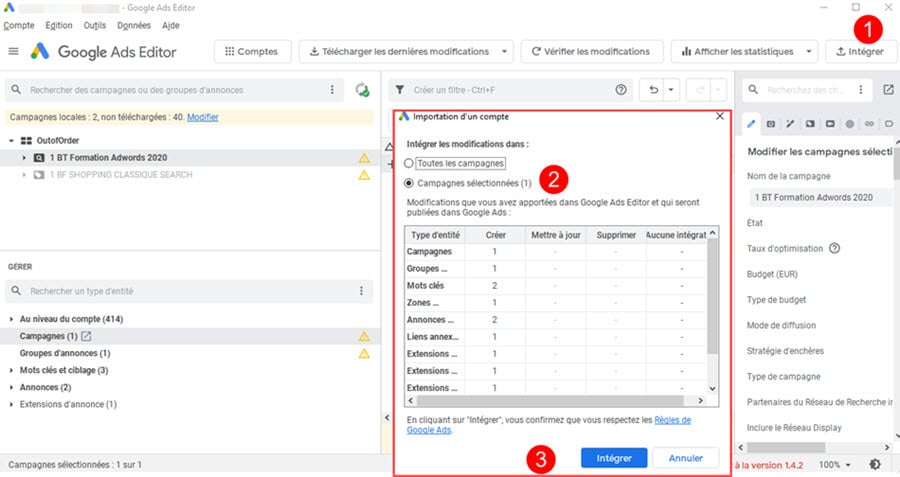Click the filter funnel icon
This screenshot has width=900, height=477.
(x=400, y=90)
